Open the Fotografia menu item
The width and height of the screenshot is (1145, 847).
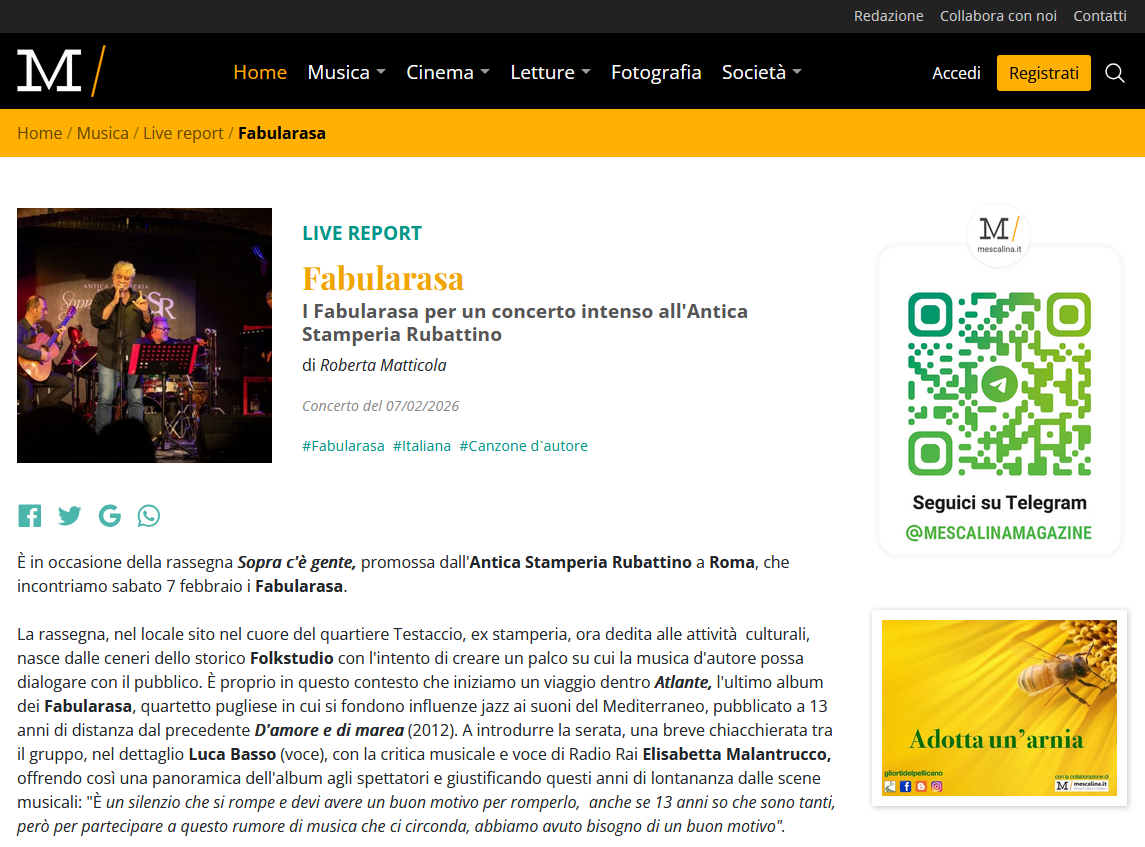coord(656,72)
